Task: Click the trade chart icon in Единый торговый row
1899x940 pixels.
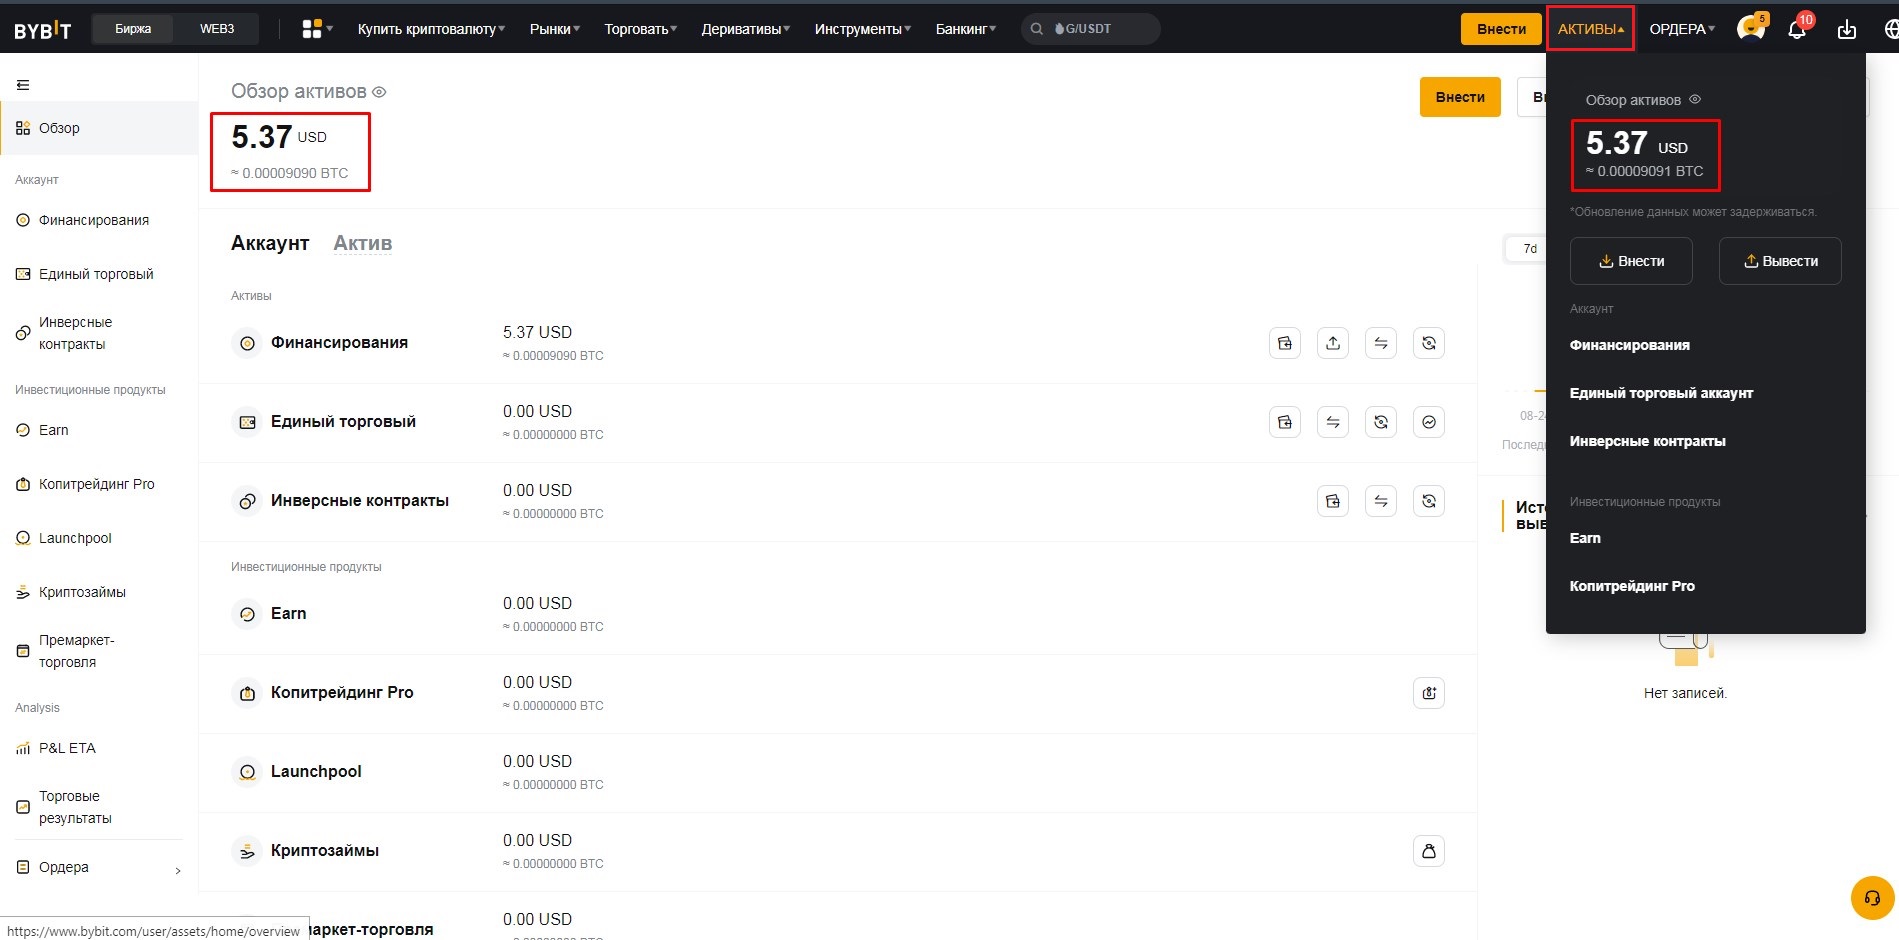Action: point(1429,422)
